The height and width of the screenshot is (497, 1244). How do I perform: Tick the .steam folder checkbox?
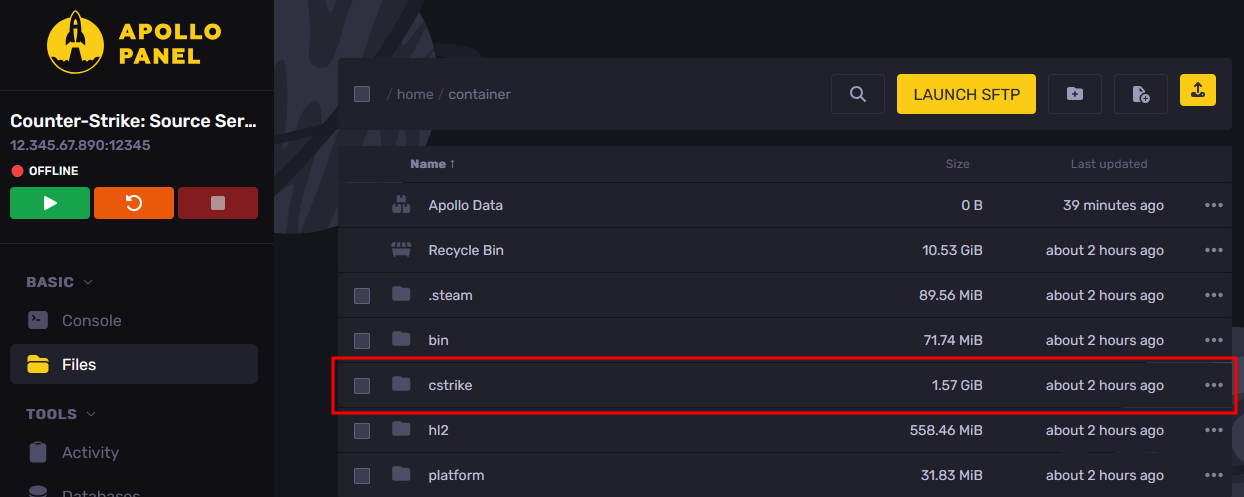point(362,296)
